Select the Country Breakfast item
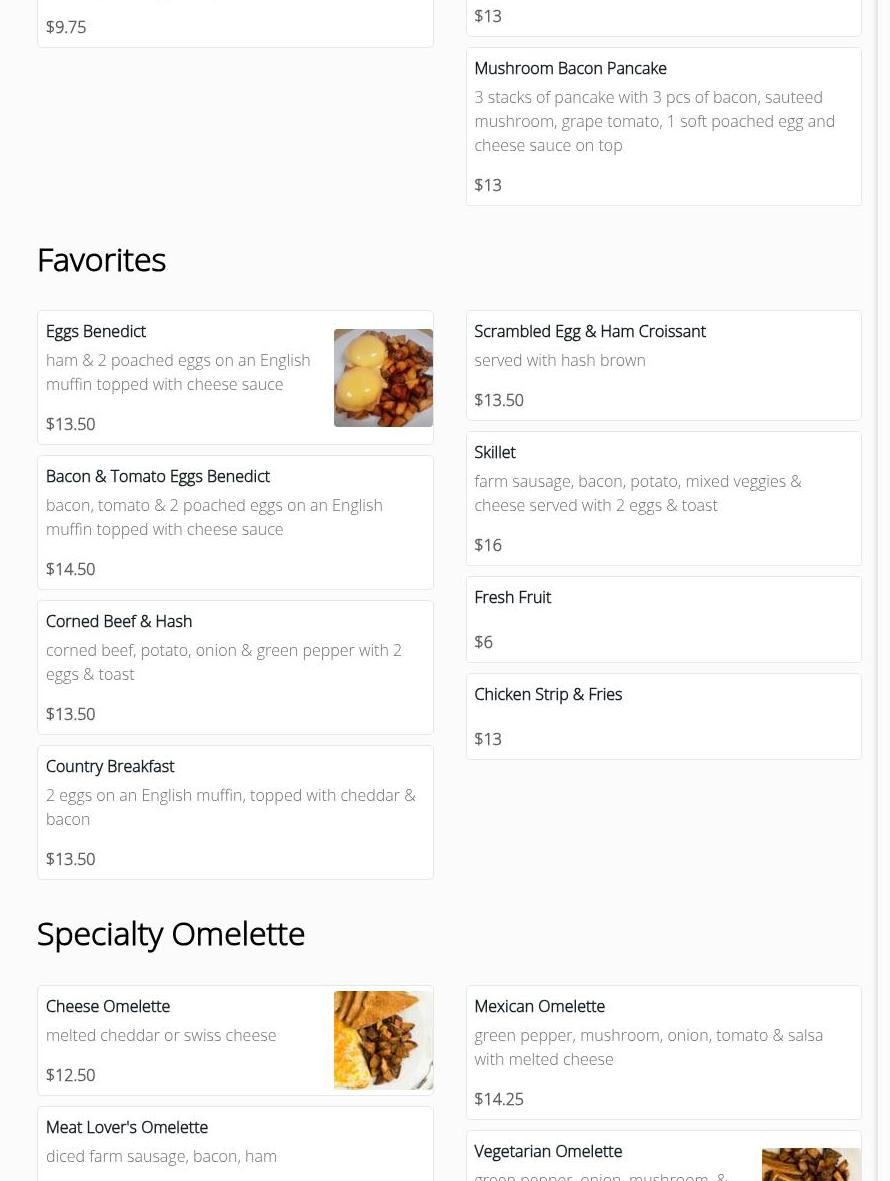Image resolution: width=890 pixels, height=1181 pixels. [x=235, y=812]
